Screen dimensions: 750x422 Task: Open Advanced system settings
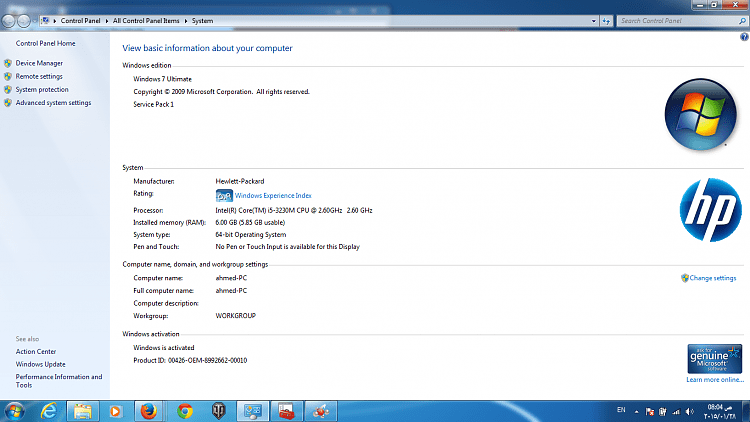53,103
